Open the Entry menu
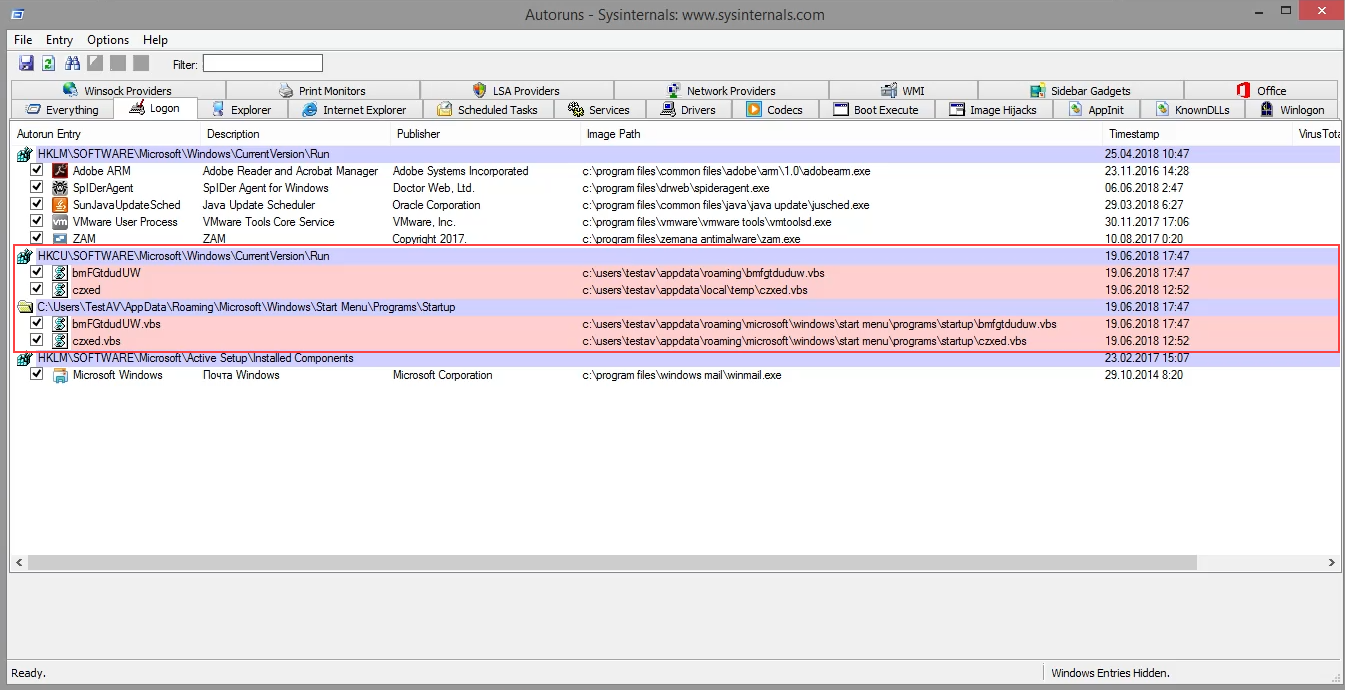This screenshot has width=1345, height=690. pyautogui.click(x=59, y=40)
